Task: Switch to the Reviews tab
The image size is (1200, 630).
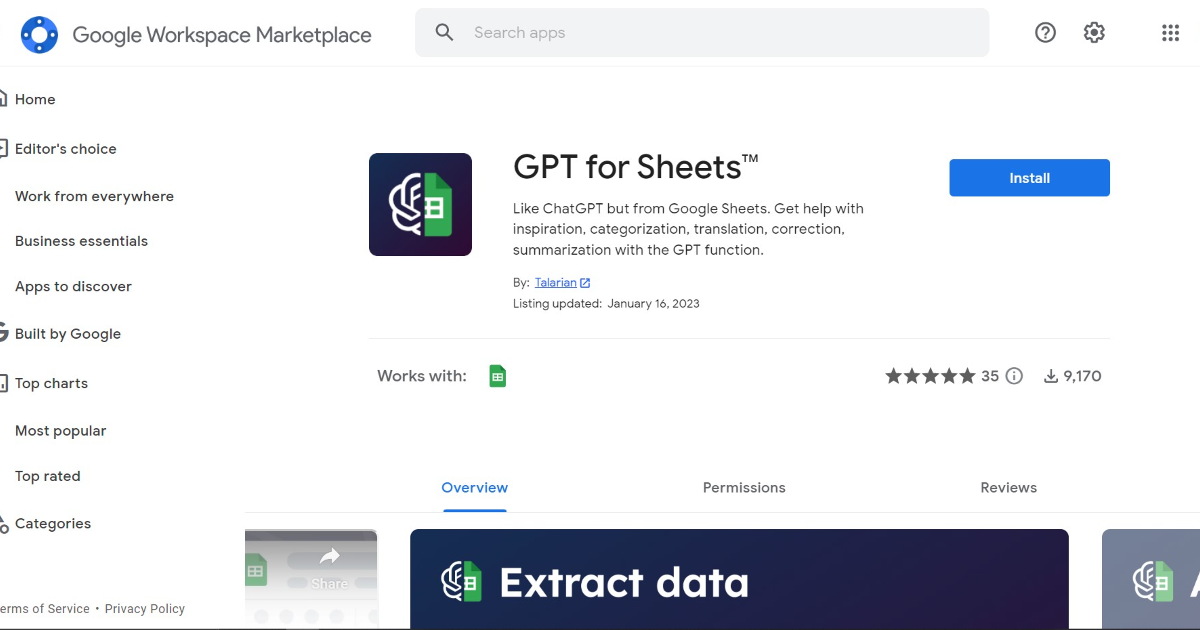Action: tap(1008, 487)
